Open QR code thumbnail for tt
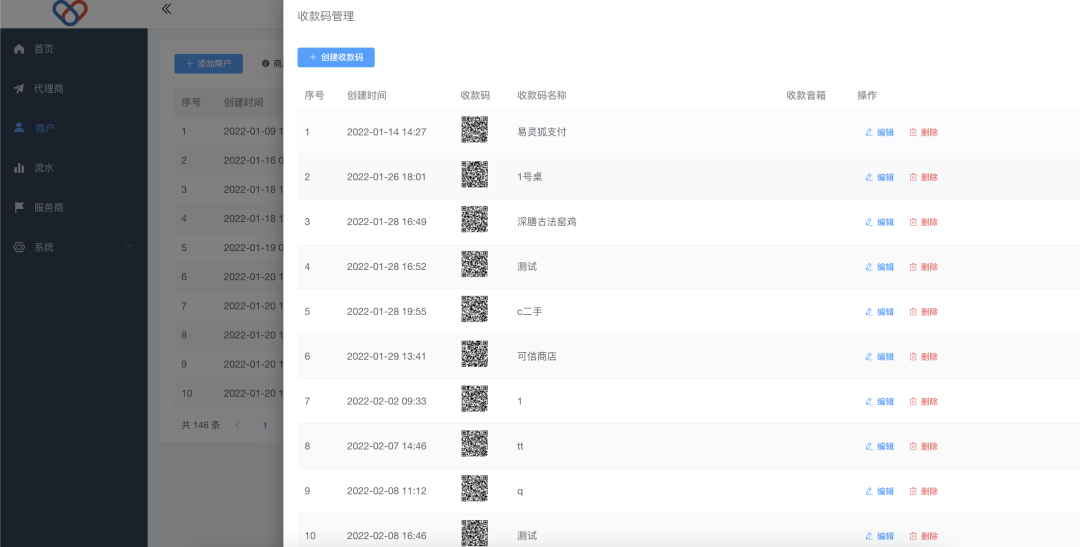 point(475,444)
